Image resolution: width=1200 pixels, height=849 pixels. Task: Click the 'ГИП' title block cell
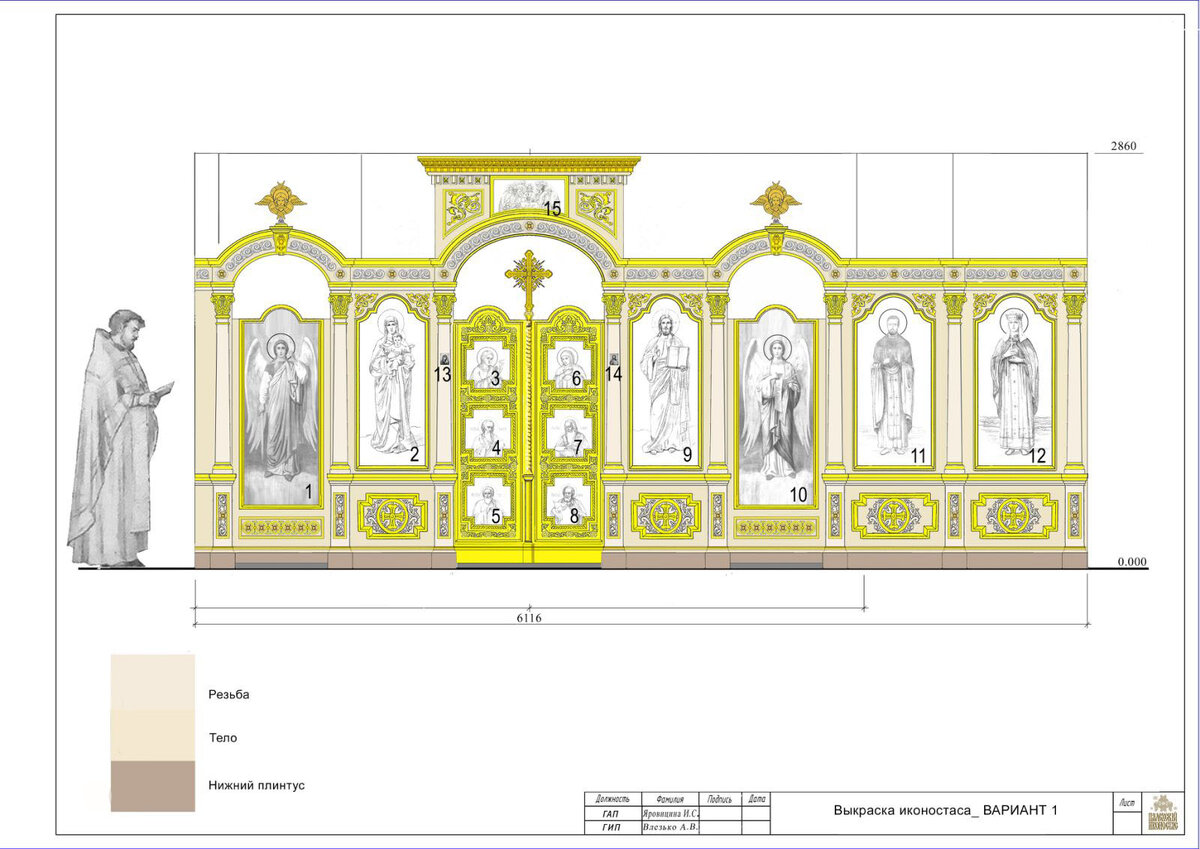[612, 827]
